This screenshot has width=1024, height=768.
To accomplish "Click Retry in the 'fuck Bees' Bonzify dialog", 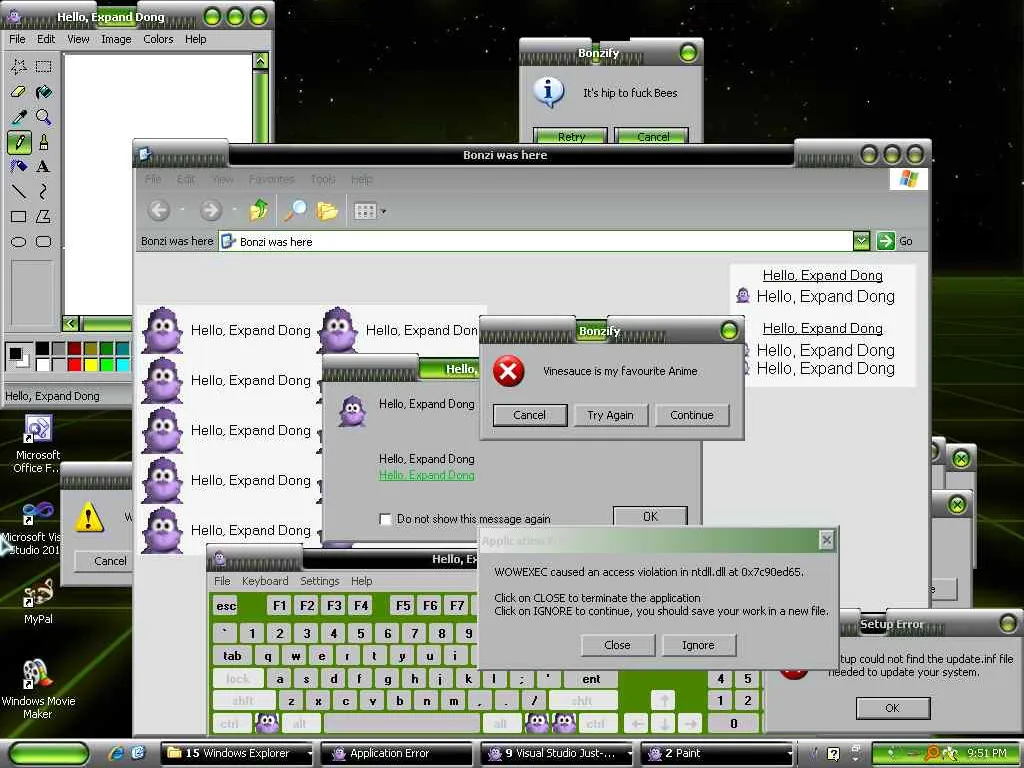I will click(x=571, y=136).
